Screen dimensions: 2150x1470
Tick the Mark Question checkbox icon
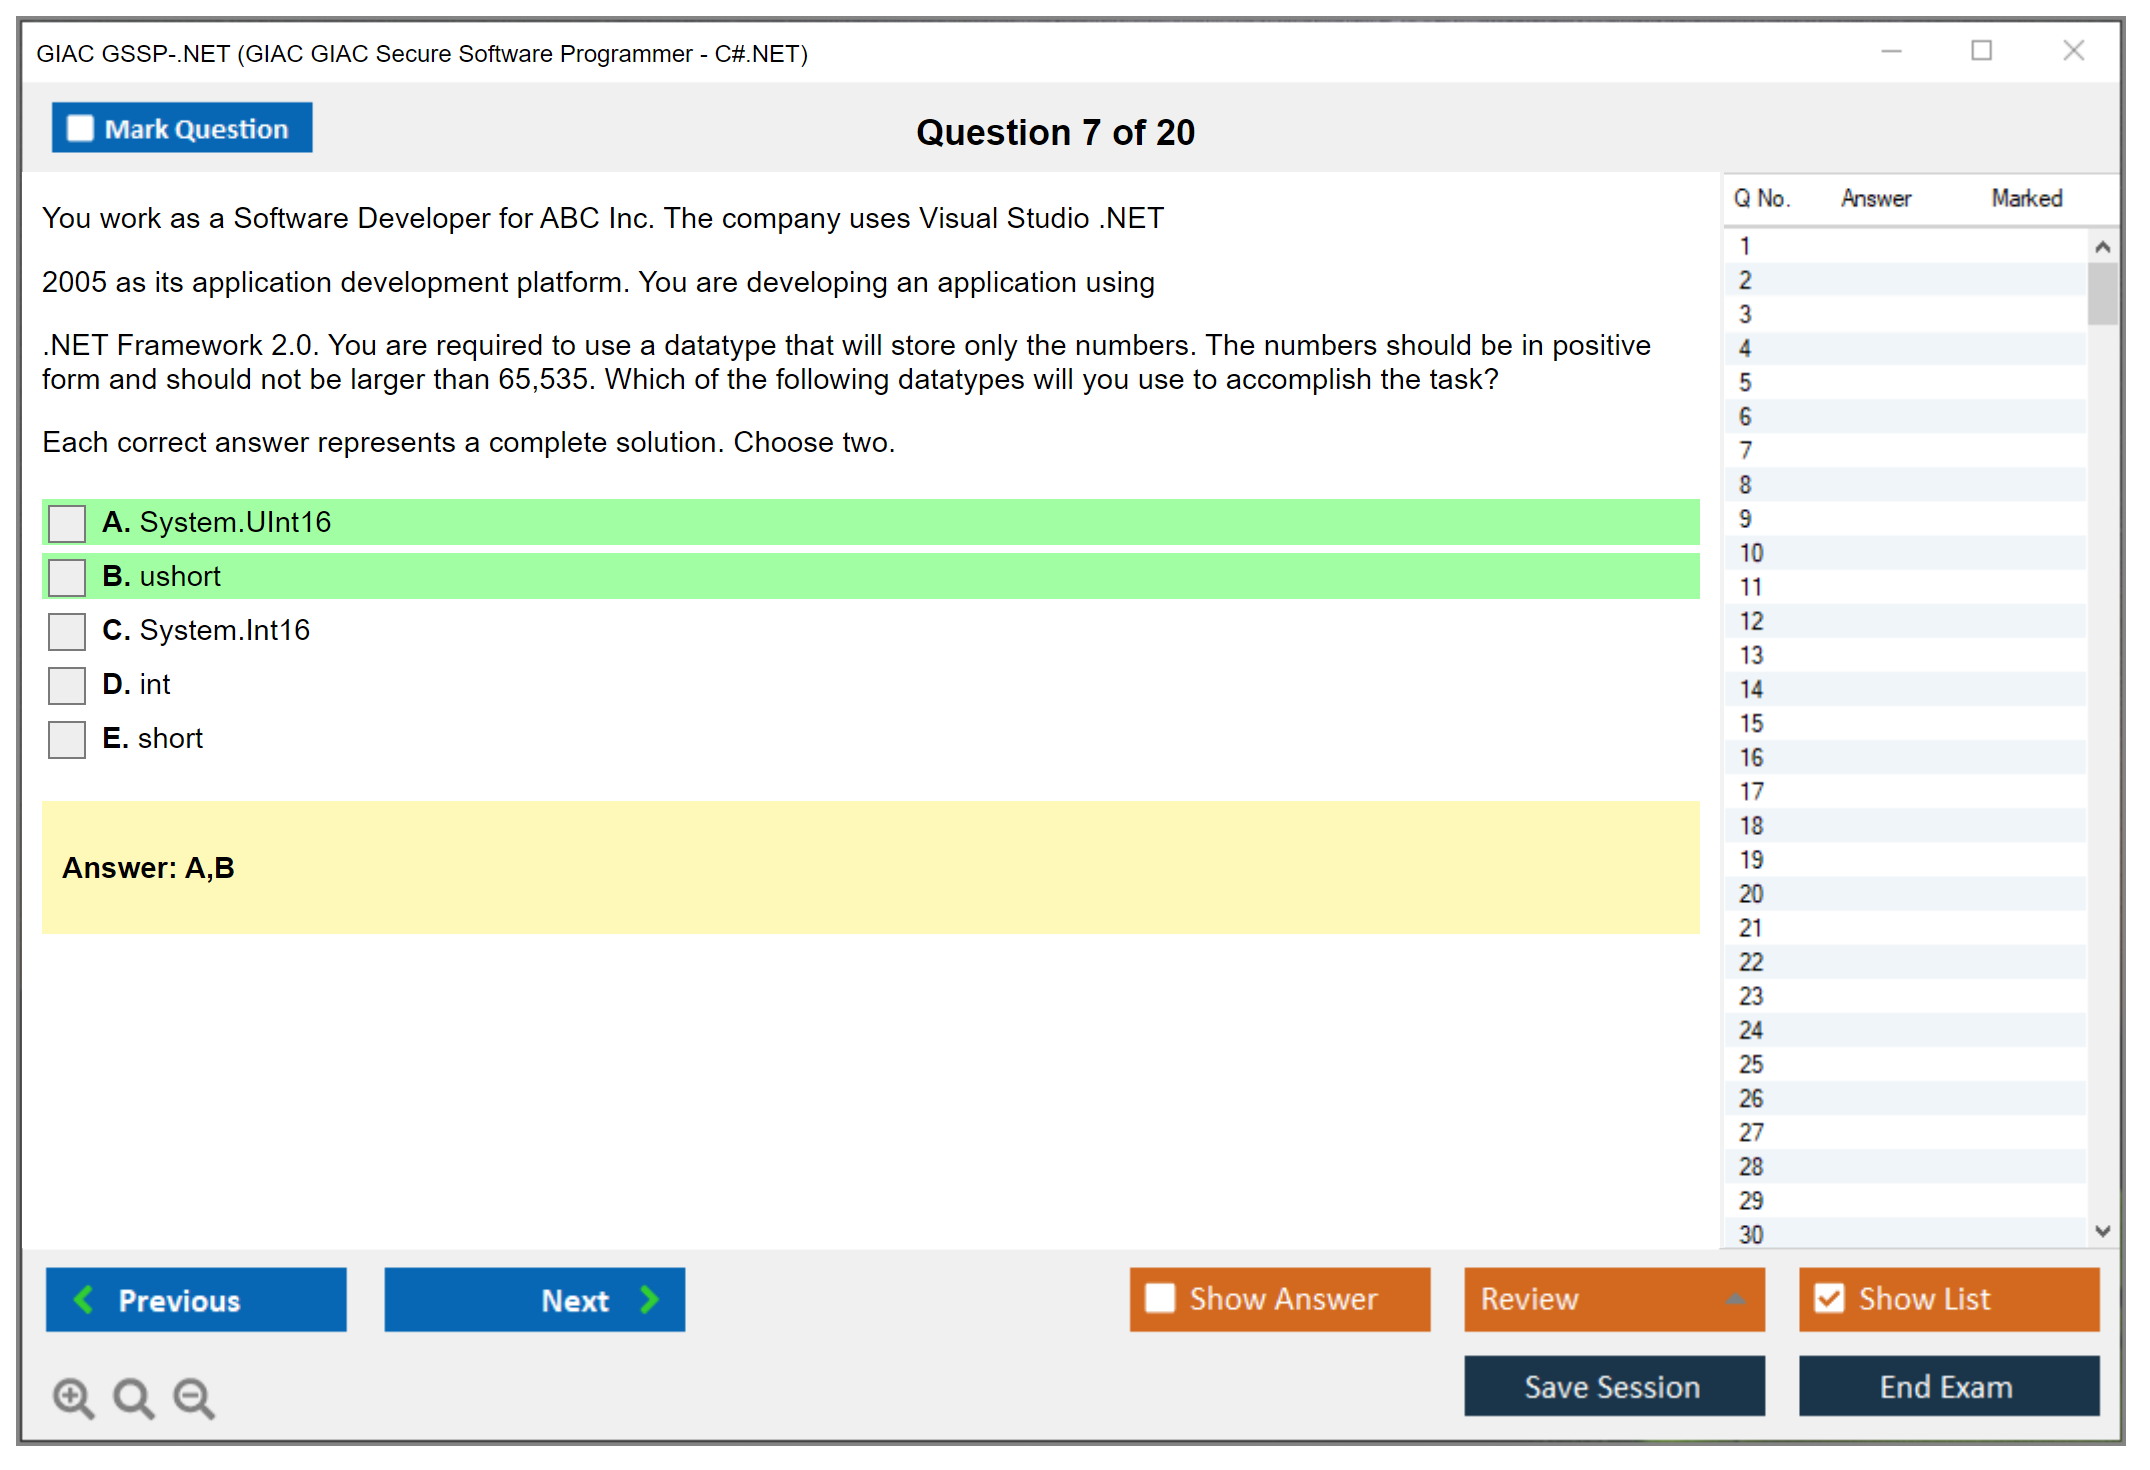point(80,129)
